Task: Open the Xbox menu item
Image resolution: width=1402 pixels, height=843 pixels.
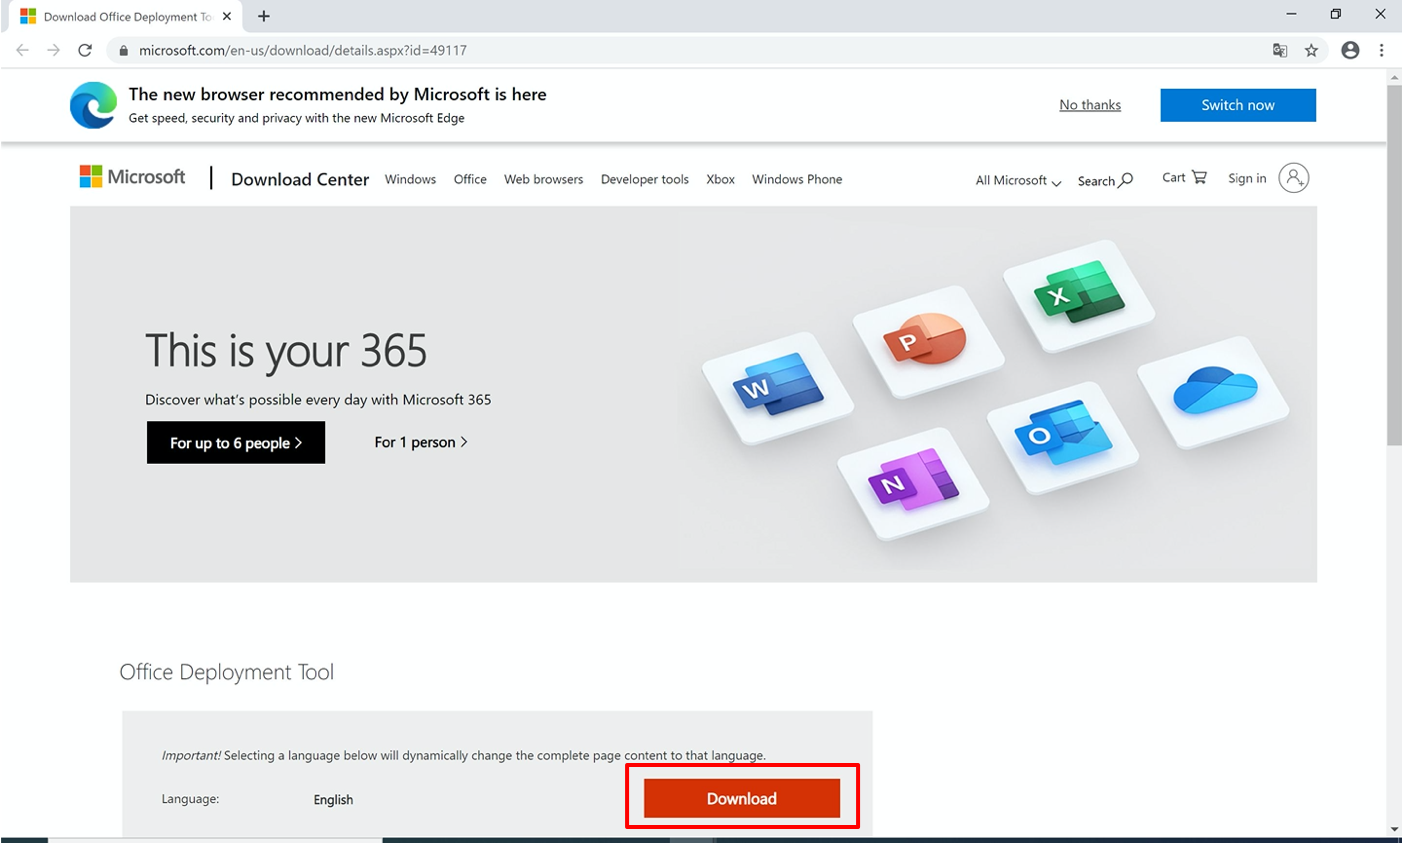Action: click(720, 179)
